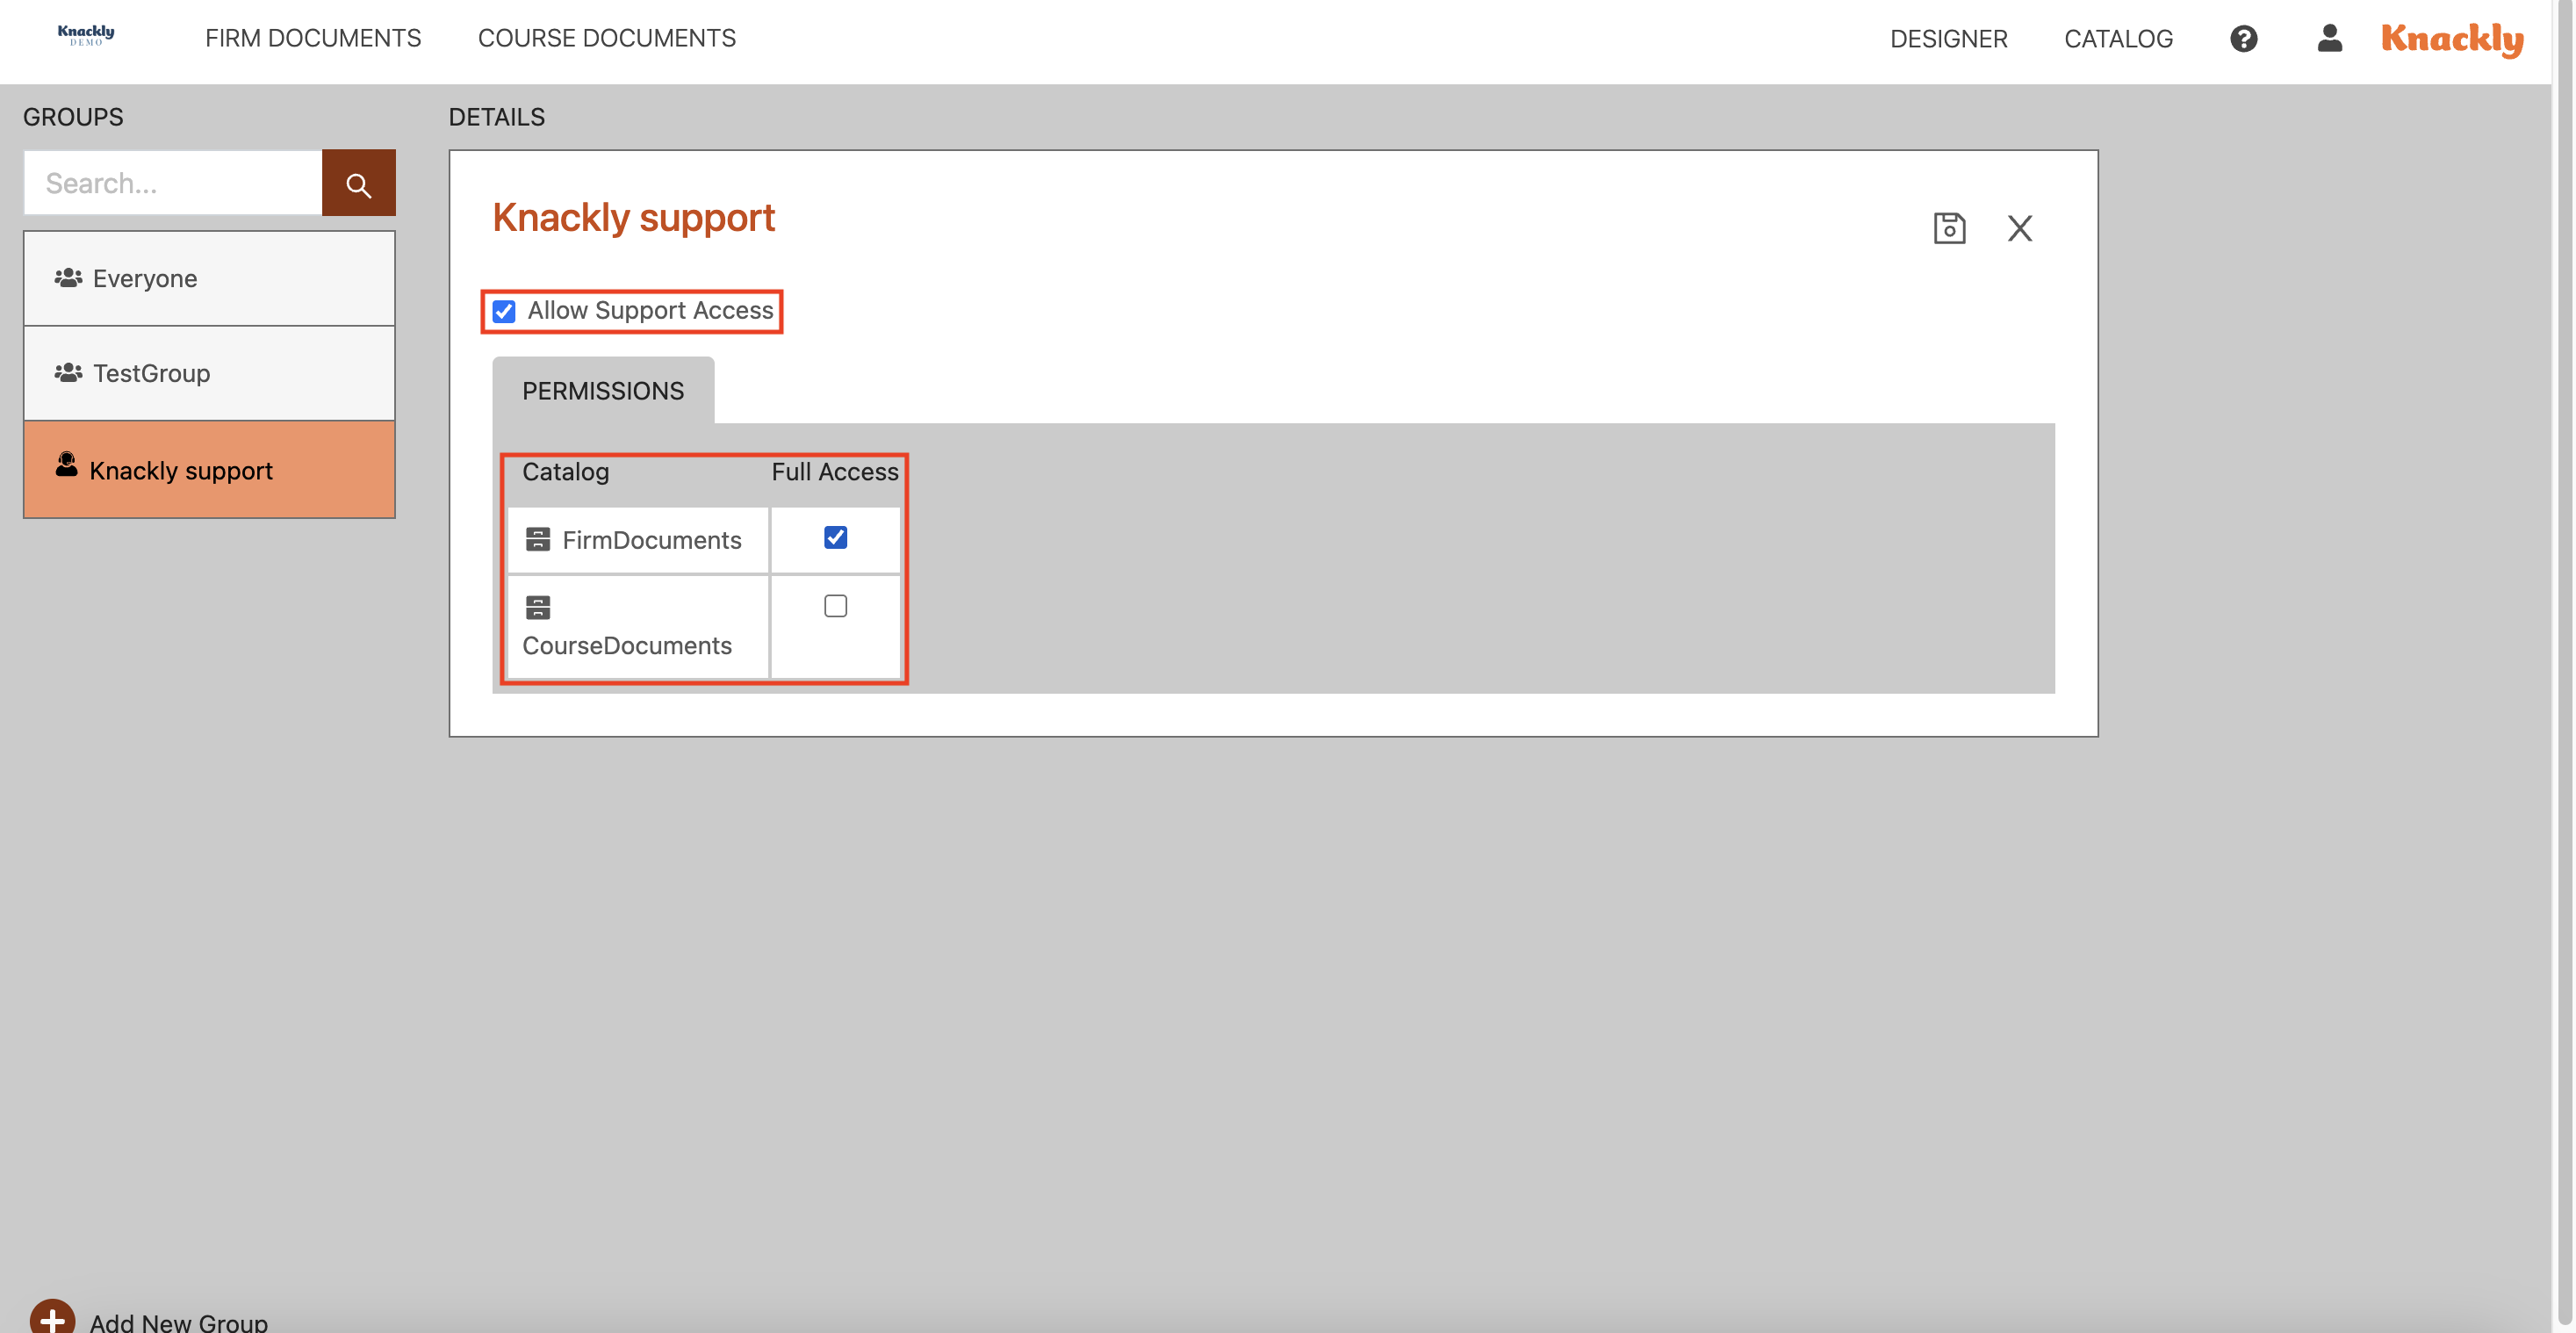The height and width of the screenshot is (1333, 2576).
Task: Click the magnifier search button
Action: pyautogui.click(x=358, y=183)
